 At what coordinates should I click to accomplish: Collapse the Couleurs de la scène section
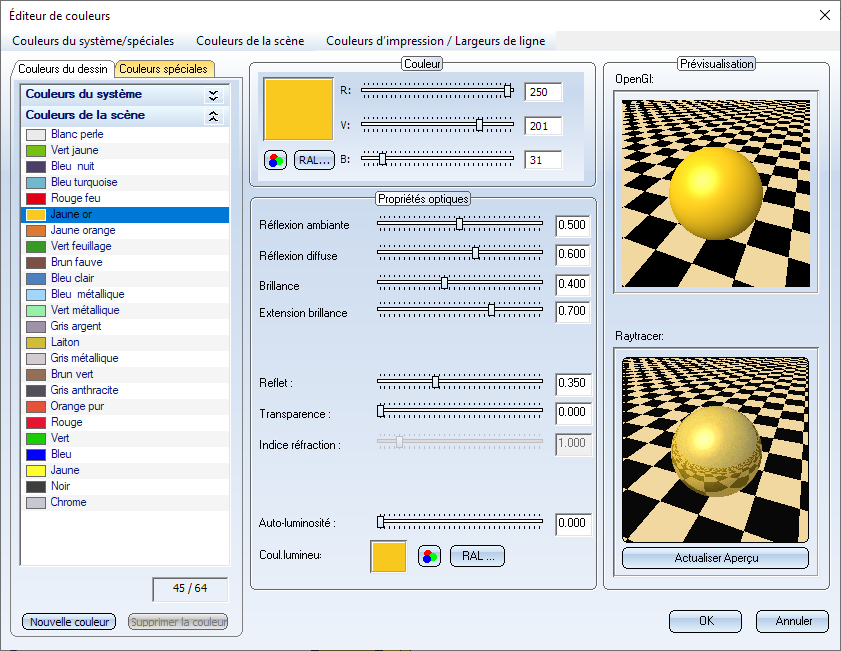212,116
